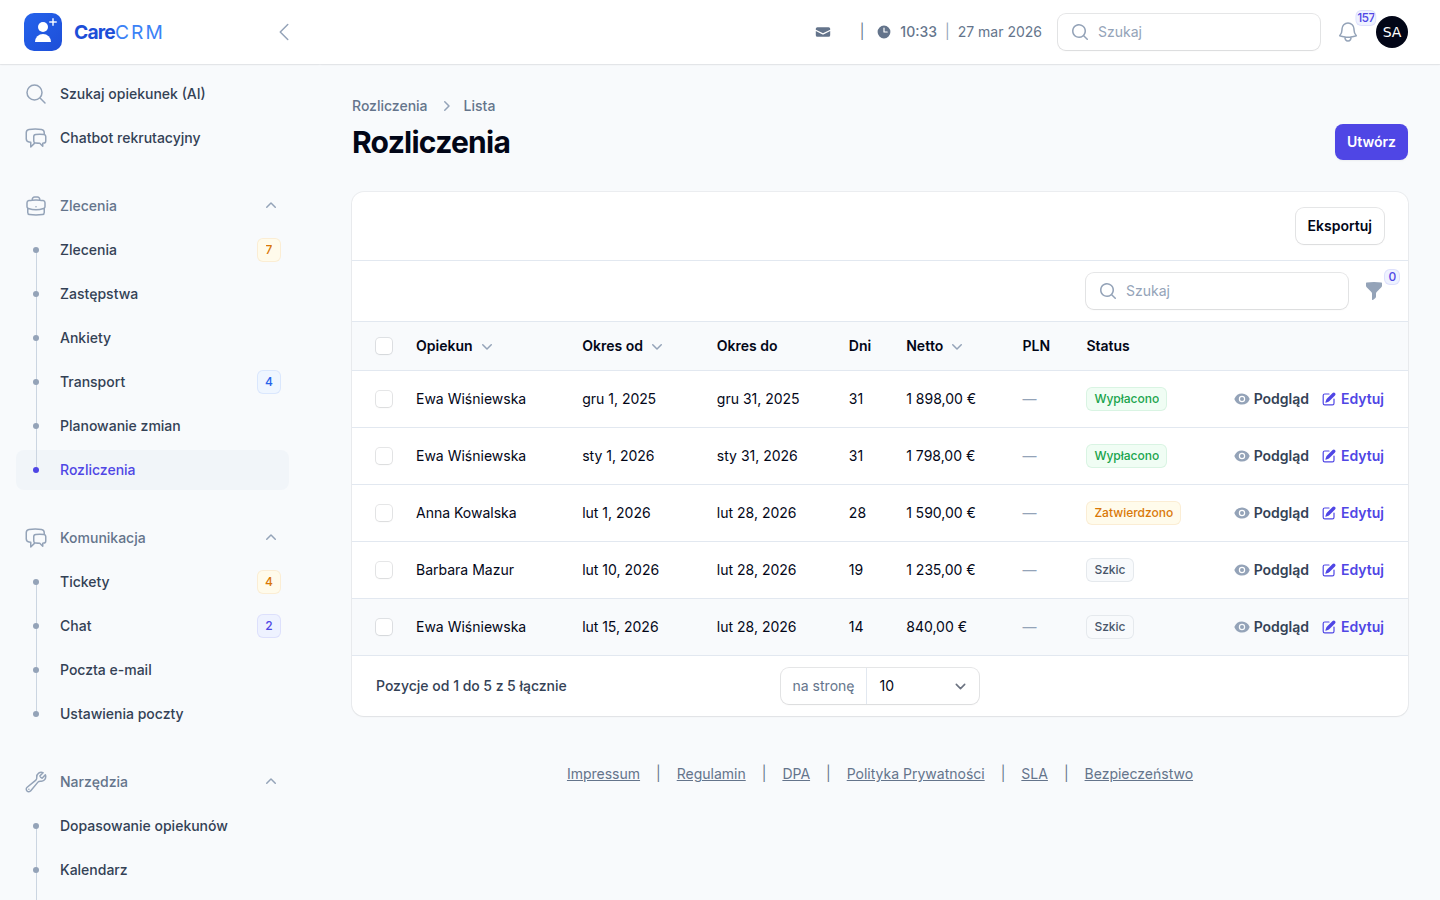Open the rows per page dropdown

[922, 686]
